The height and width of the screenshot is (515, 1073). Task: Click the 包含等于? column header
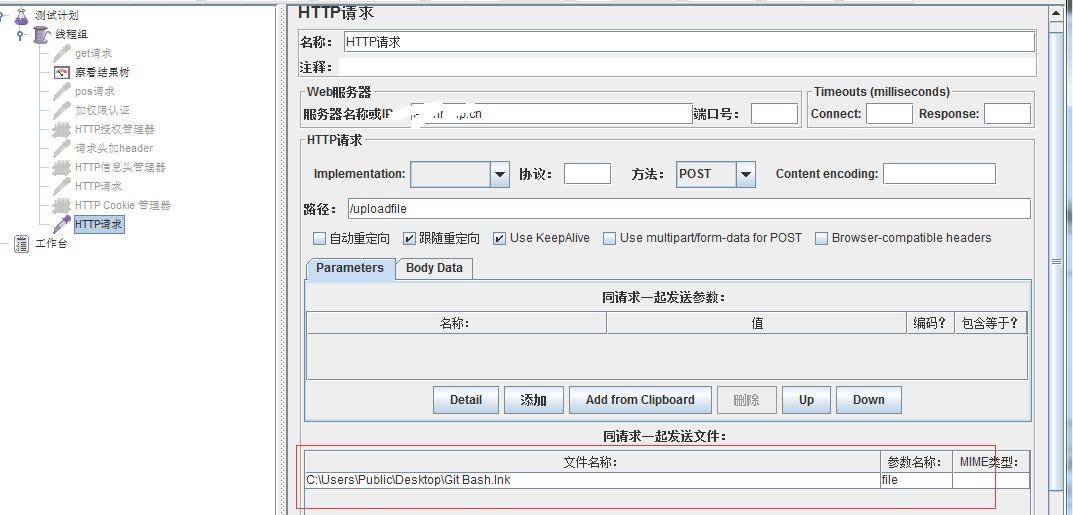tap(990, 323)
